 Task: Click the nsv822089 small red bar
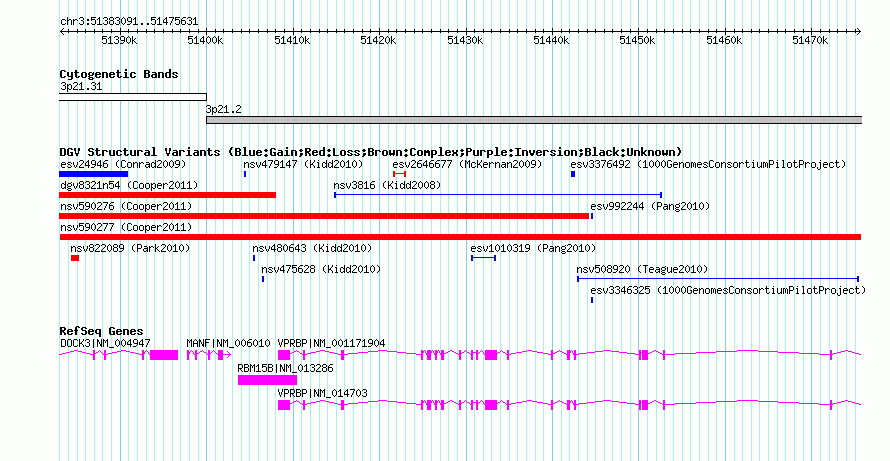tap(75, 258)
